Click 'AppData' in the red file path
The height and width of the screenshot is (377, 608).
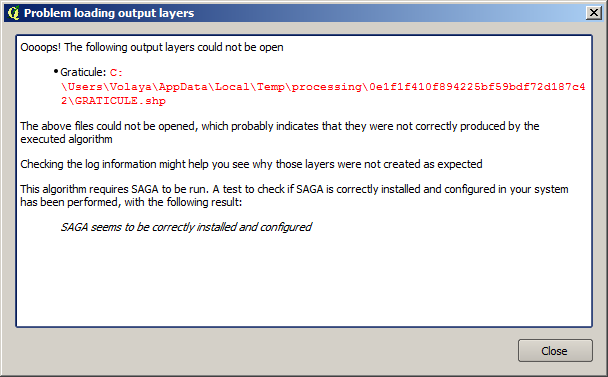click(x=183, y=86)
